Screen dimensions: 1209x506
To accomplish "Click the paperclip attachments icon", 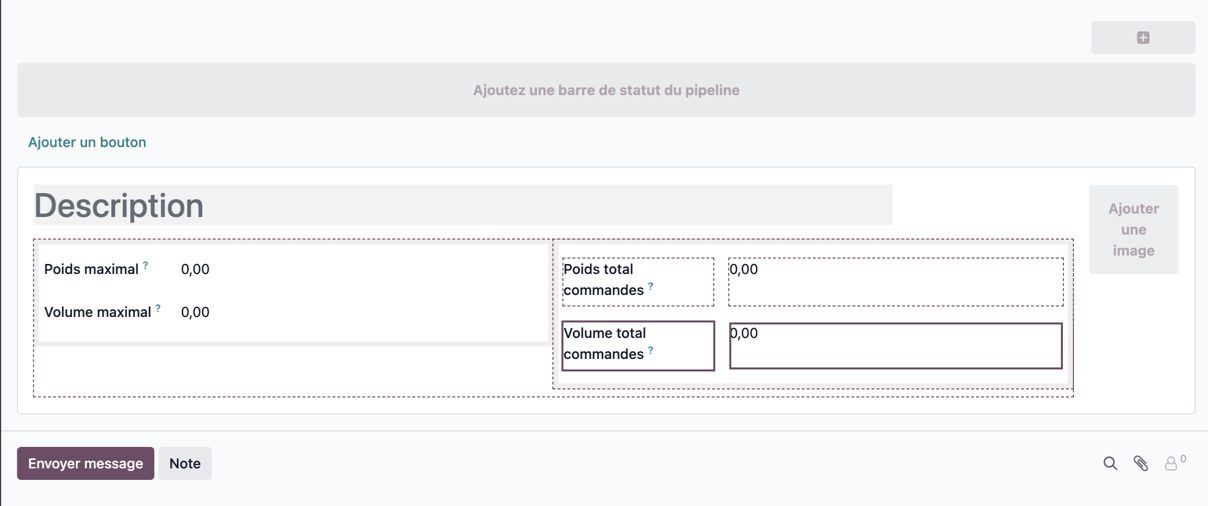I will tap(1141, 463).
